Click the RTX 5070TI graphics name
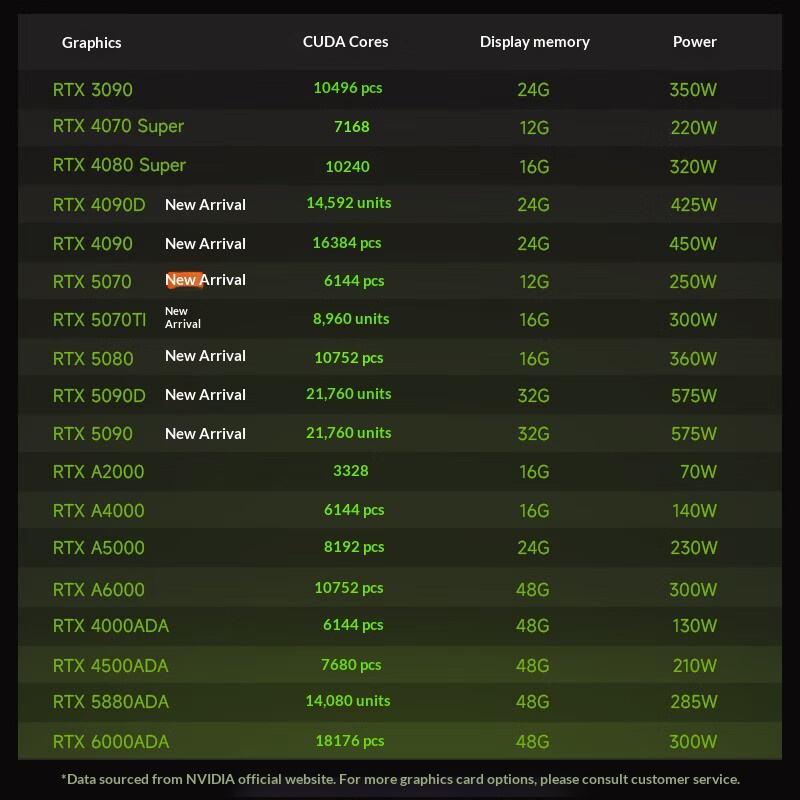800x800 pixels. click(x=99, y=320)
